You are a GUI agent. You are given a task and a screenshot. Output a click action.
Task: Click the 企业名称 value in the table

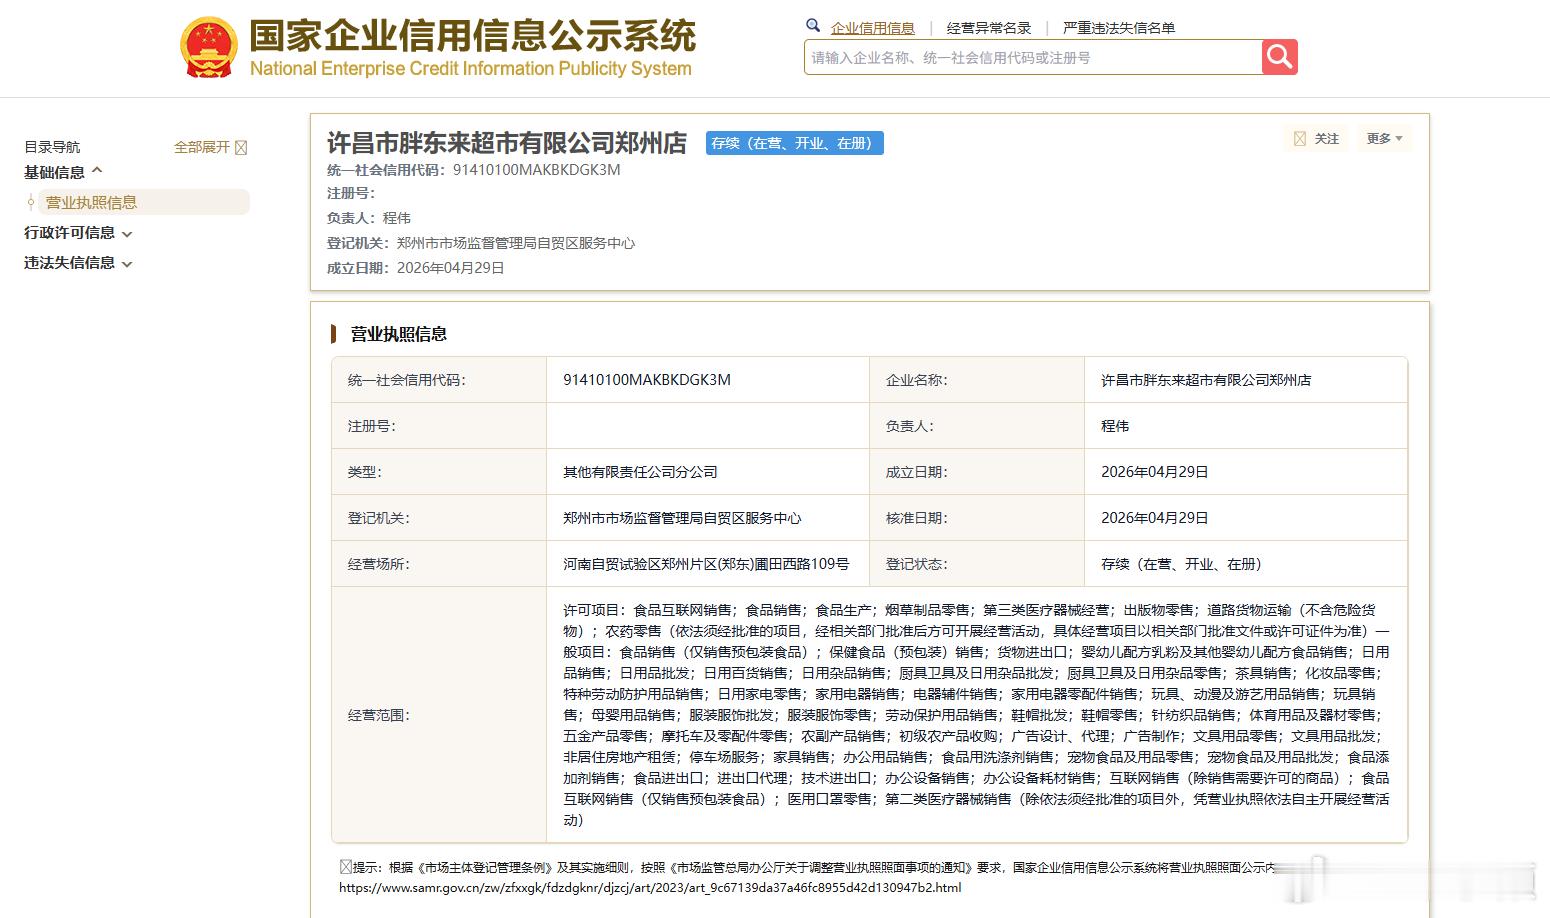(x=1206, y=380)
